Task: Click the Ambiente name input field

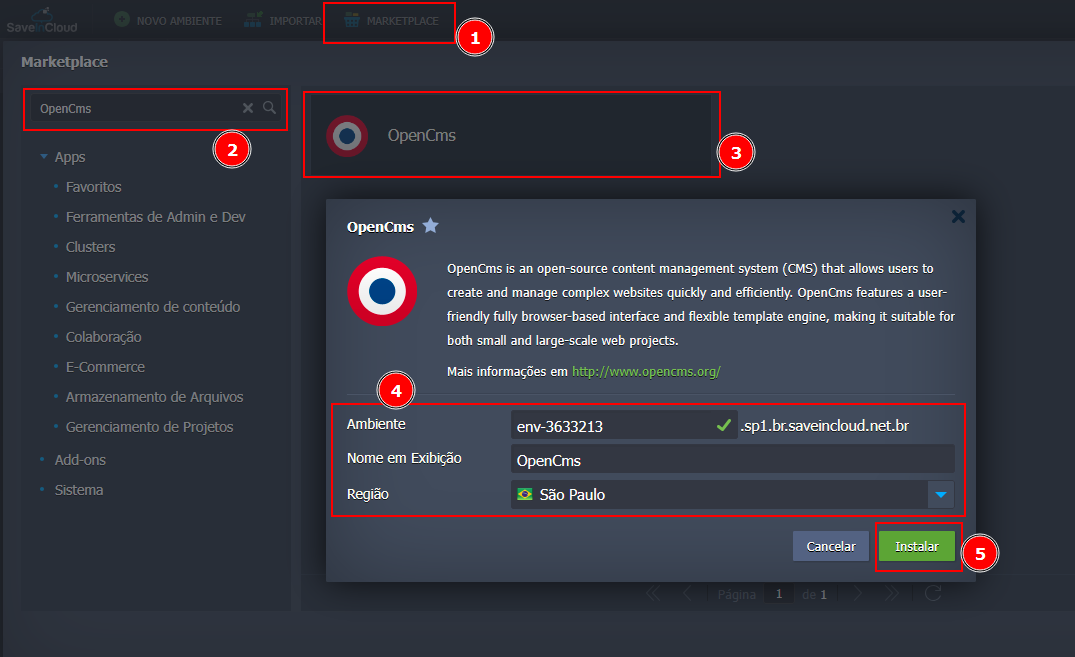Action: pyautogui.click(x=610, y=426)
